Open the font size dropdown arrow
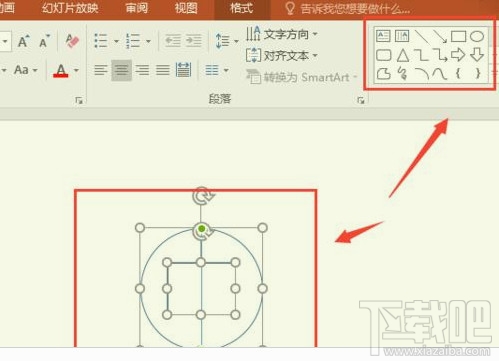 (5, 42)
